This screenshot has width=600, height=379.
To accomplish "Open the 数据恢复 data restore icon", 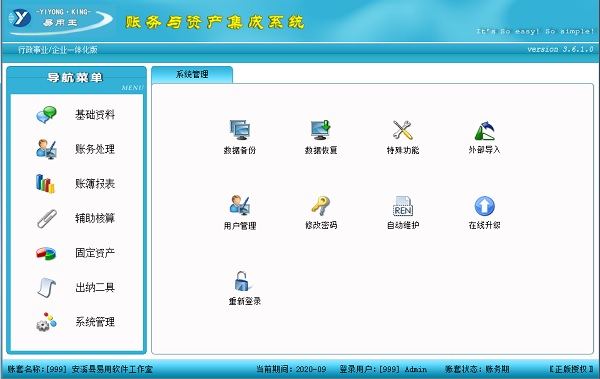I will pos(321,130).
